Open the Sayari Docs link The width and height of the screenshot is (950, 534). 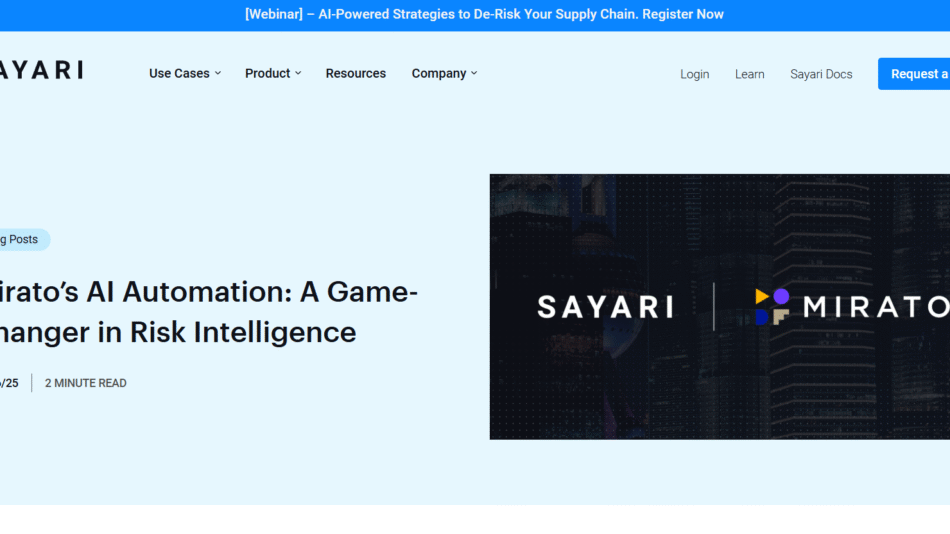click(x=821, y=74)
